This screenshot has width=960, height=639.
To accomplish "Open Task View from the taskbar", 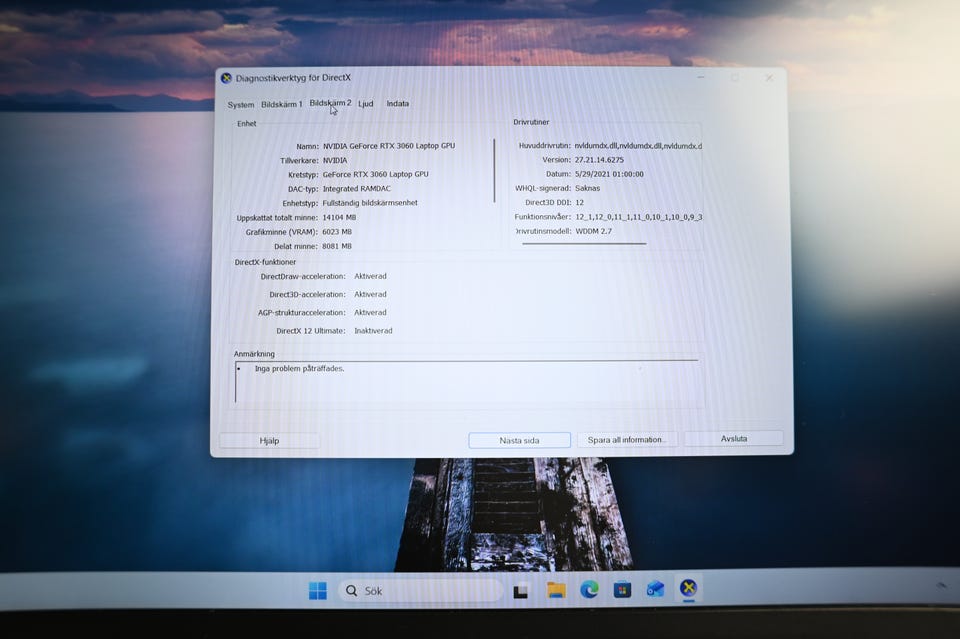I will [521, 591].
